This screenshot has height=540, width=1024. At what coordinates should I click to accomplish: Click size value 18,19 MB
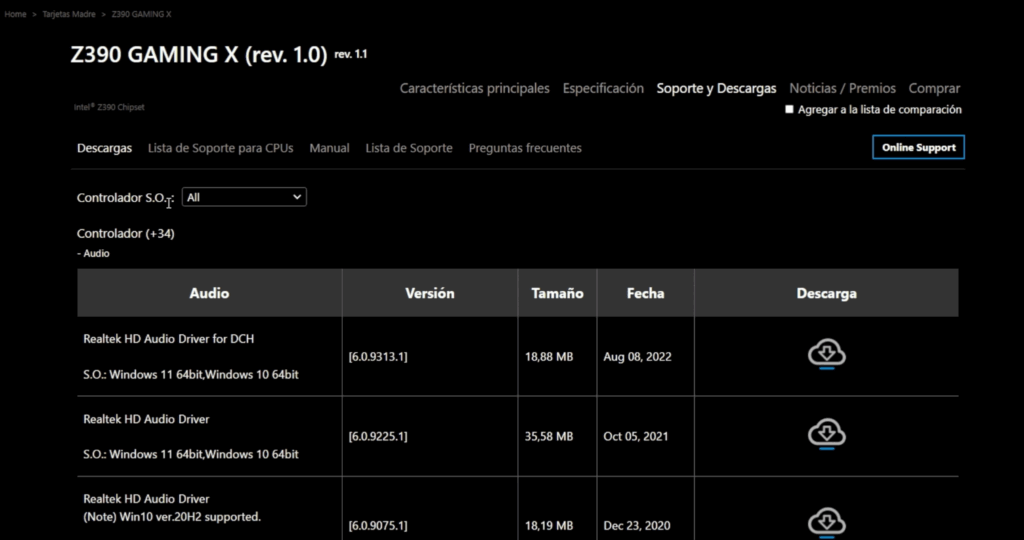[549, 526]
